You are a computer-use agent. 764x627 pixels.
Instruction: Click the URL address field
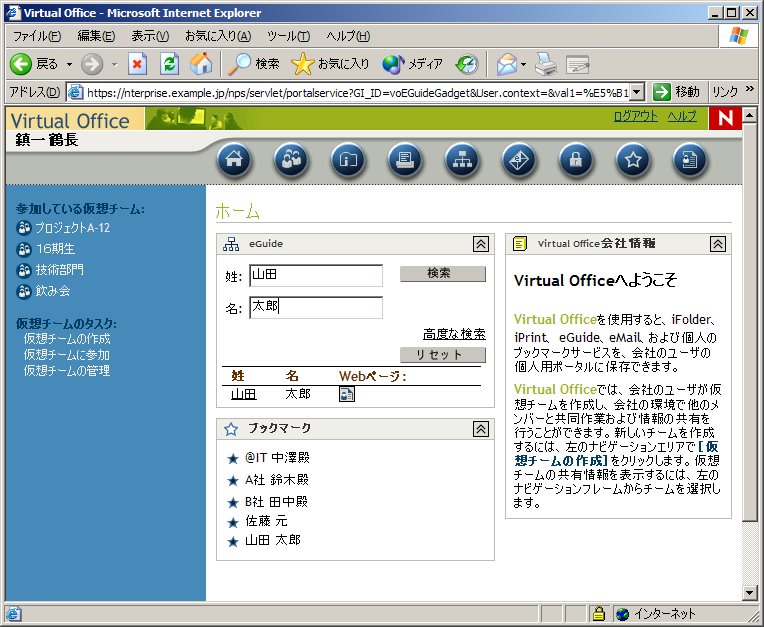click(x=358, y=92)
